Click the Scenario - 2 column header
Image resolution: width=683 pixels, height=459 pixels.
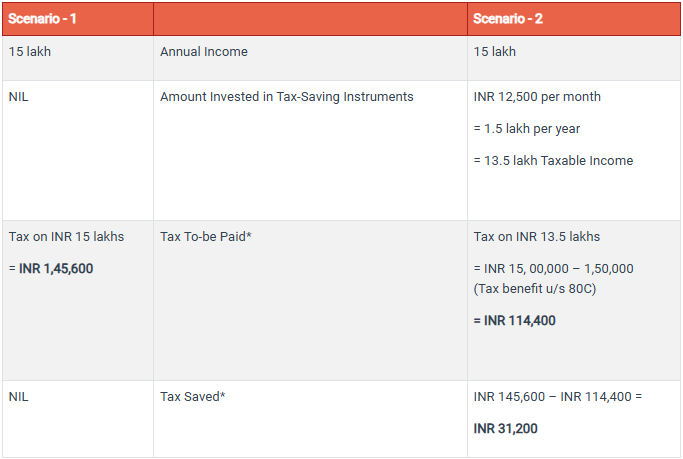pyautogui.click(x=510, y=19)
